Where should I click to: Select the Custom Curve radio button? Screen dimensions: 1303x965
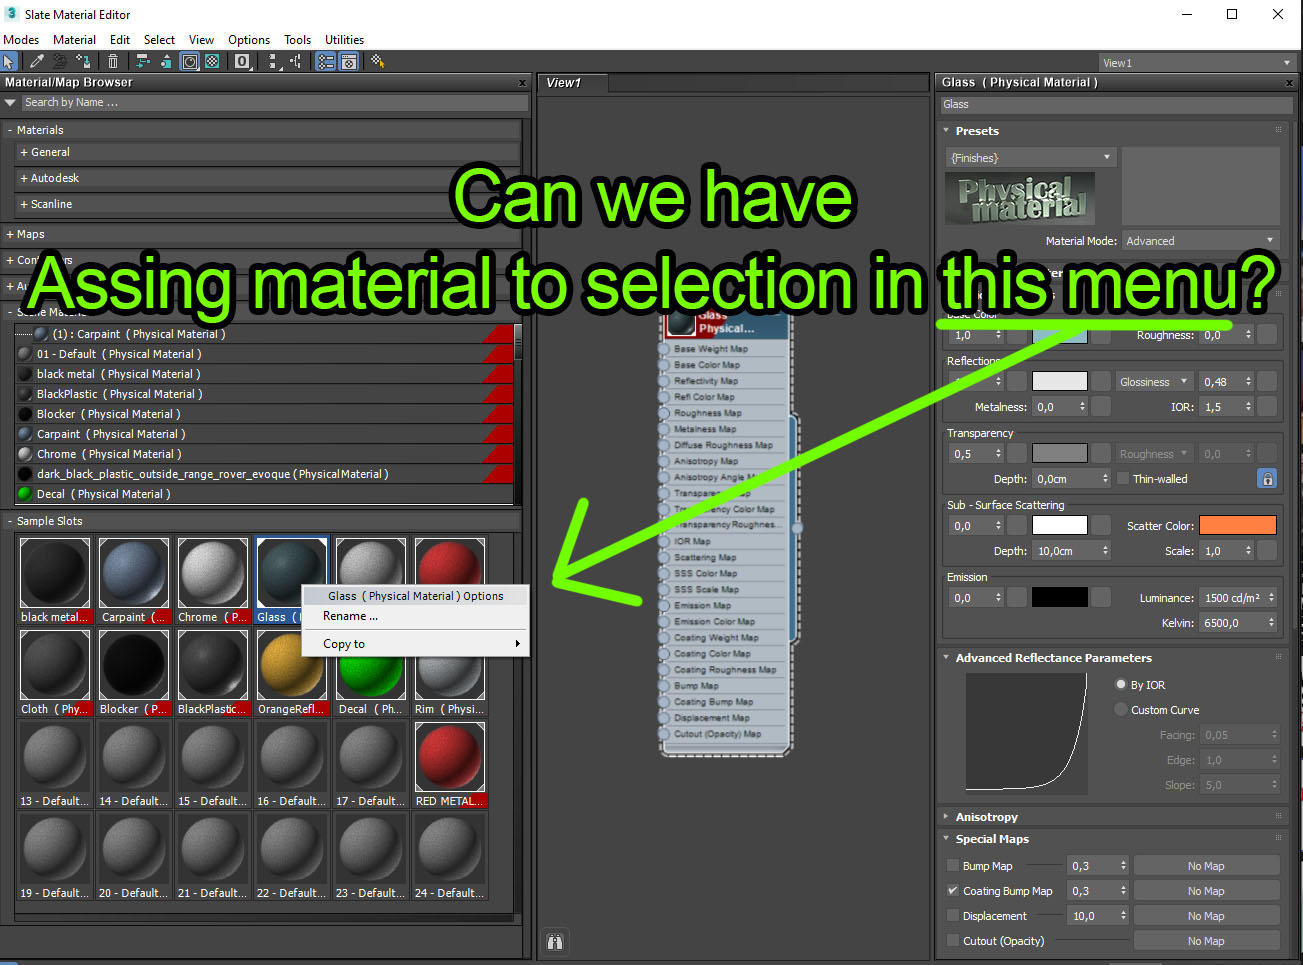(1121, 709)
